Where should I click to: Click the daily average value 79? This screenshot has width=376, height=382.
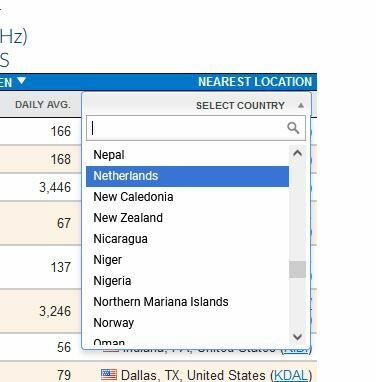[64, 375]
